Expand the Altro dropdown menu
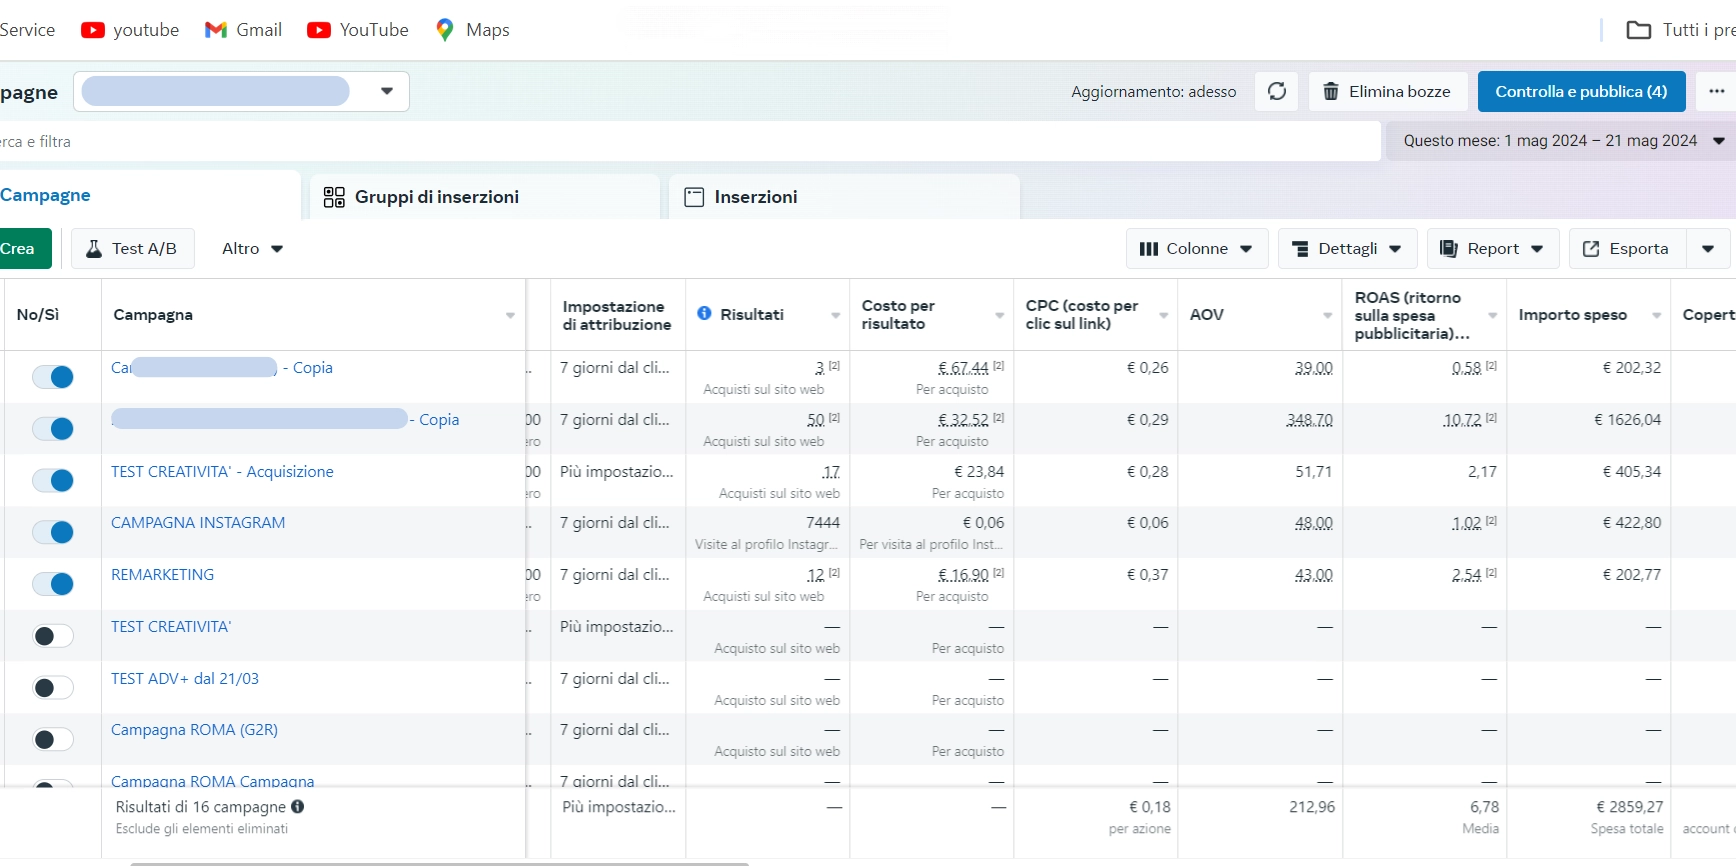The width and height of the screenshot is (1736, 866). pos(252,248)
